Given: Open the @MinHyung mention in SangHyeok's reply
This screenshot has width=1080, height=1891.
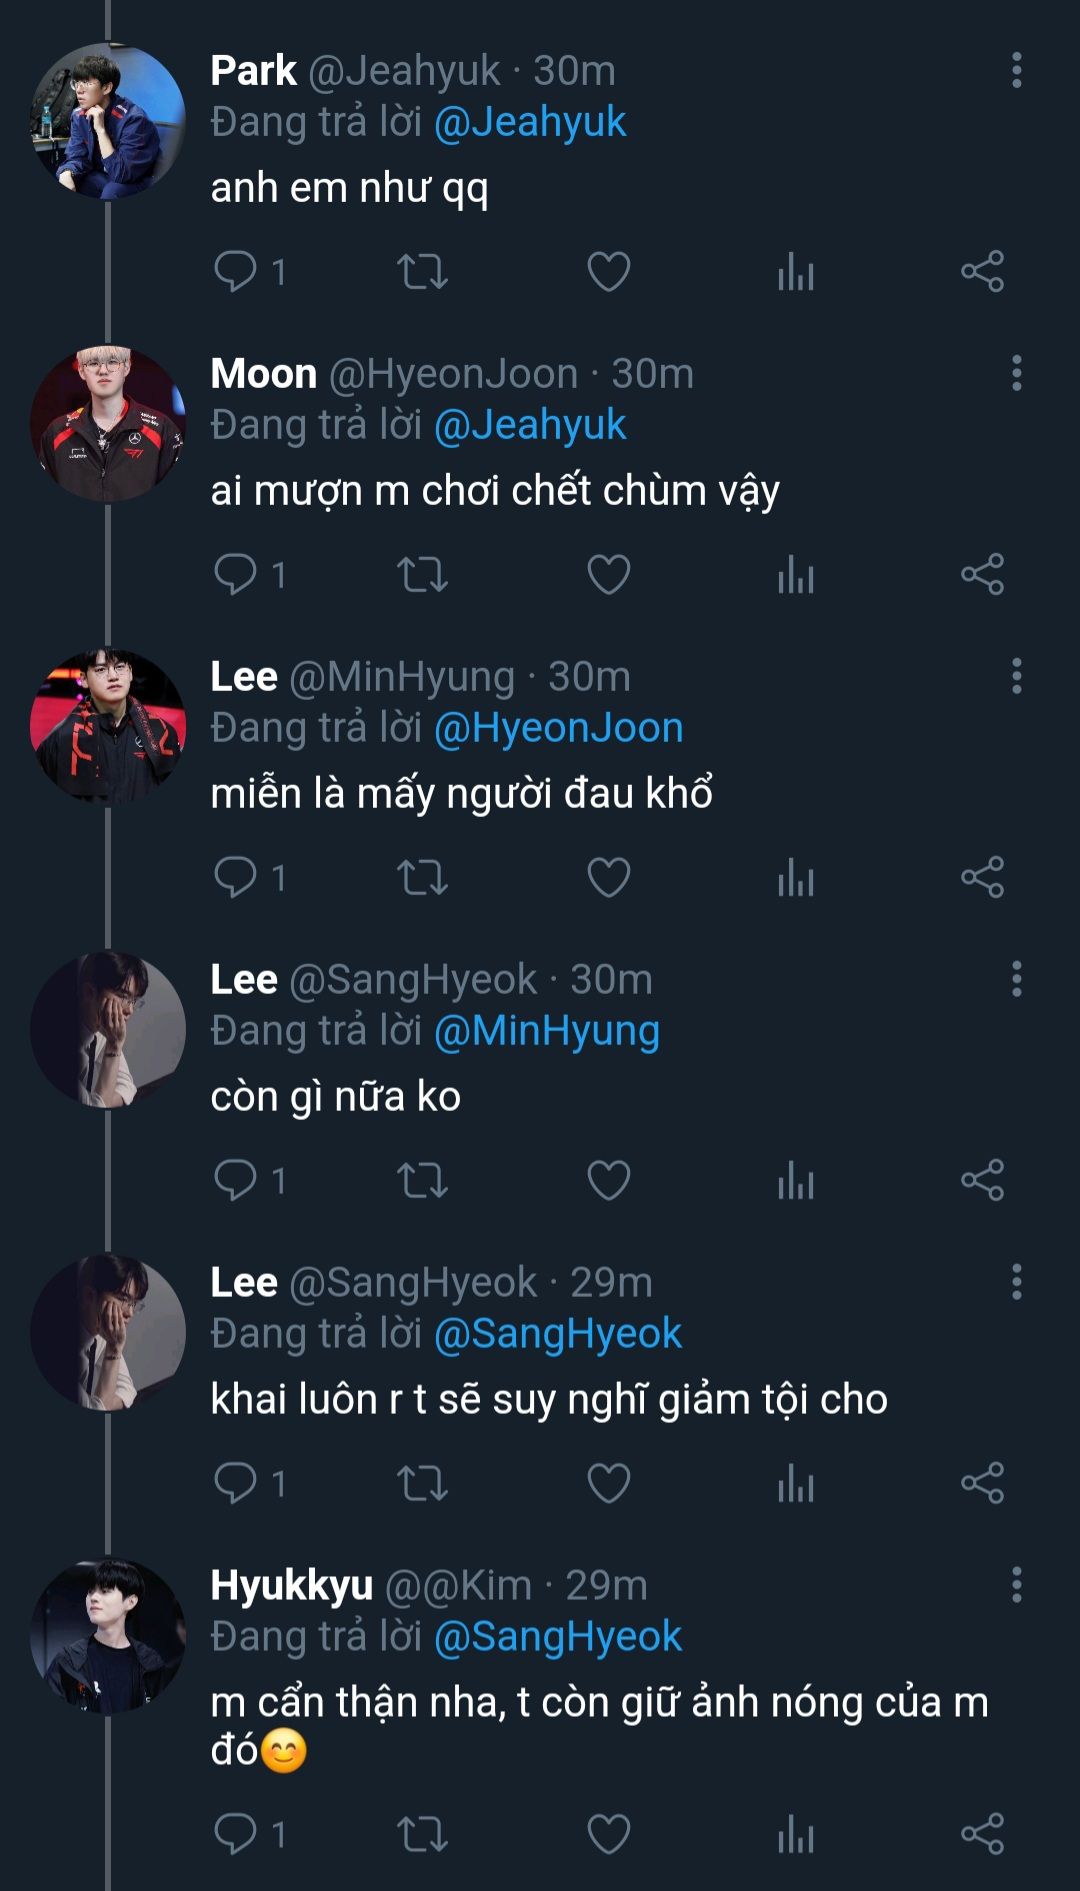Looking at the screenshot, I should (546, 1032).
